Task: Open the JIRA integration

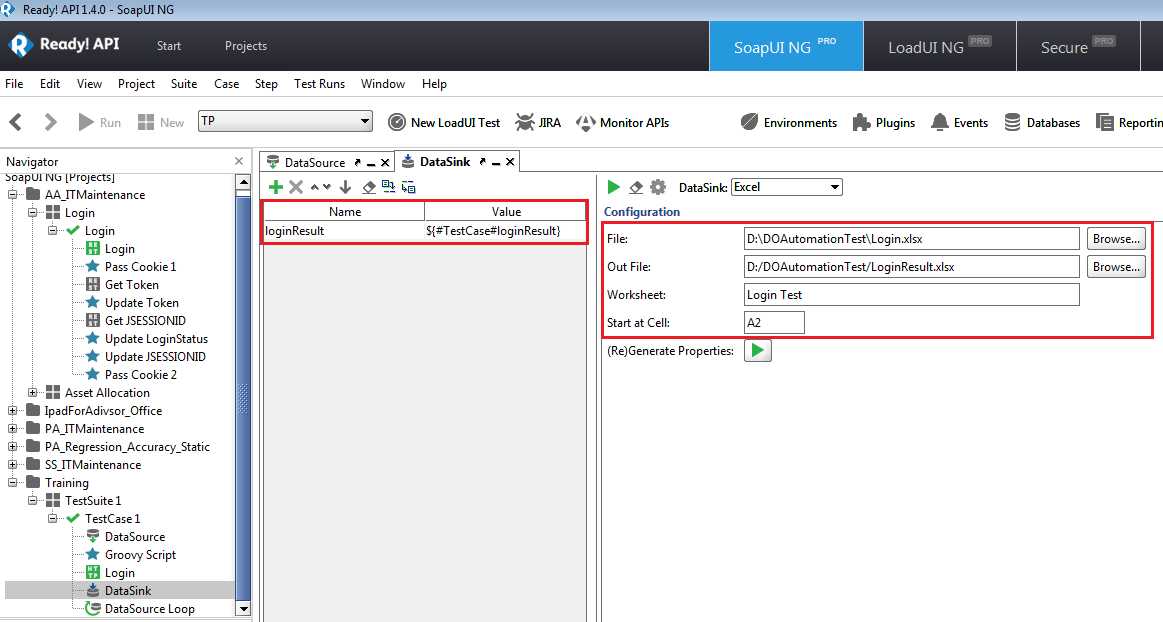Action: click(x=538, y=122)
